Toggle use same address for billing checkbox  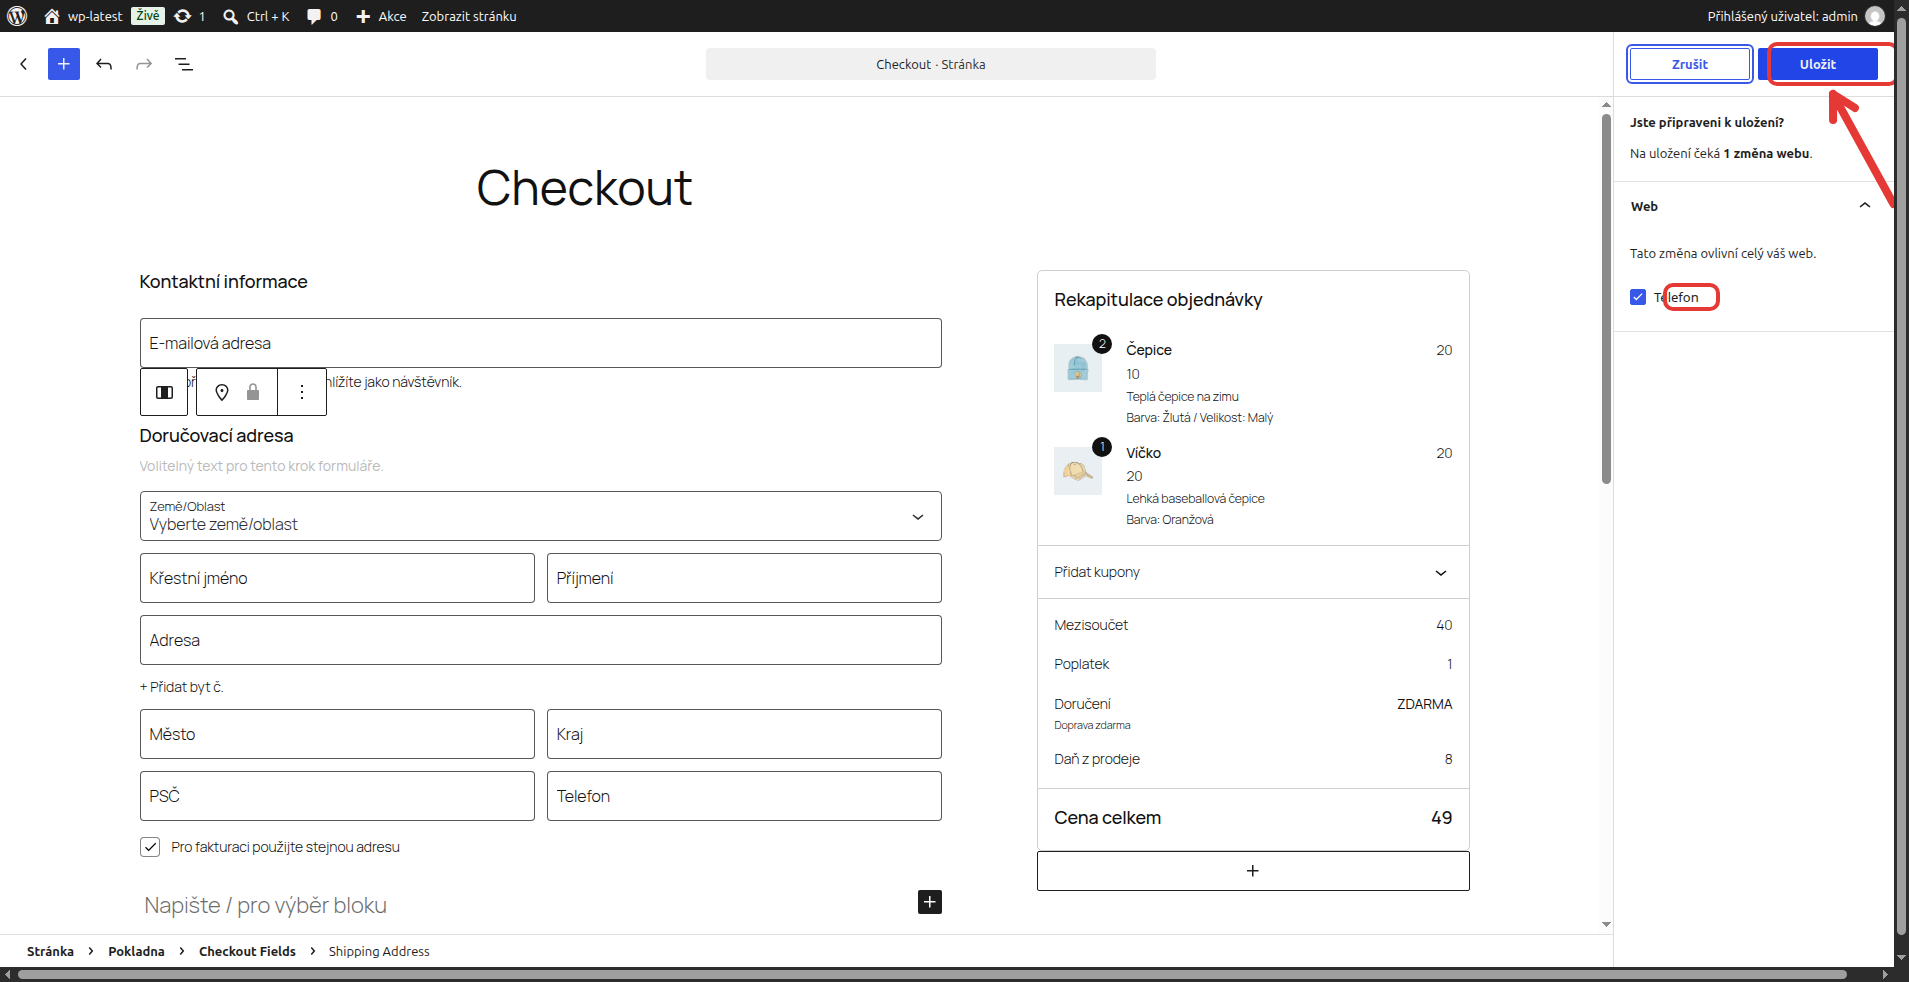150,847
